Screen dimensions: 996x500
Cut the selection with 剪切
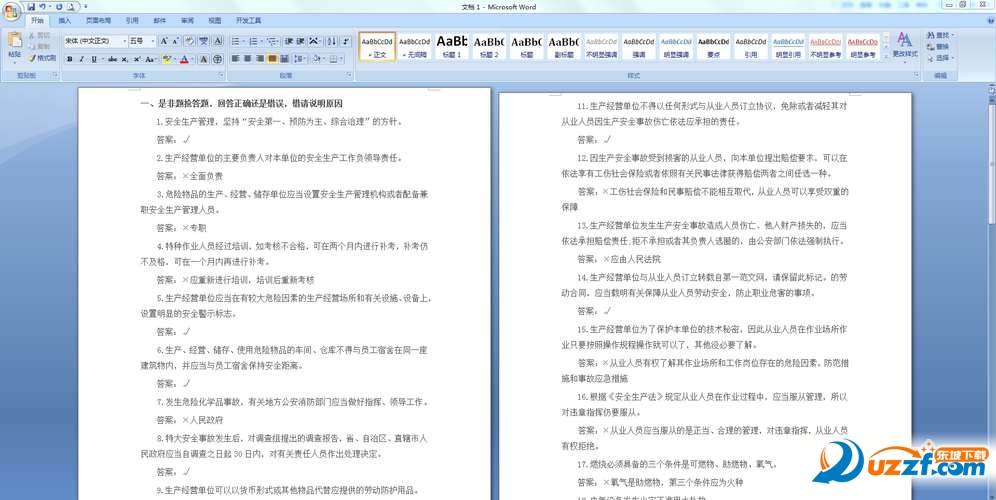tap(39, 36)
